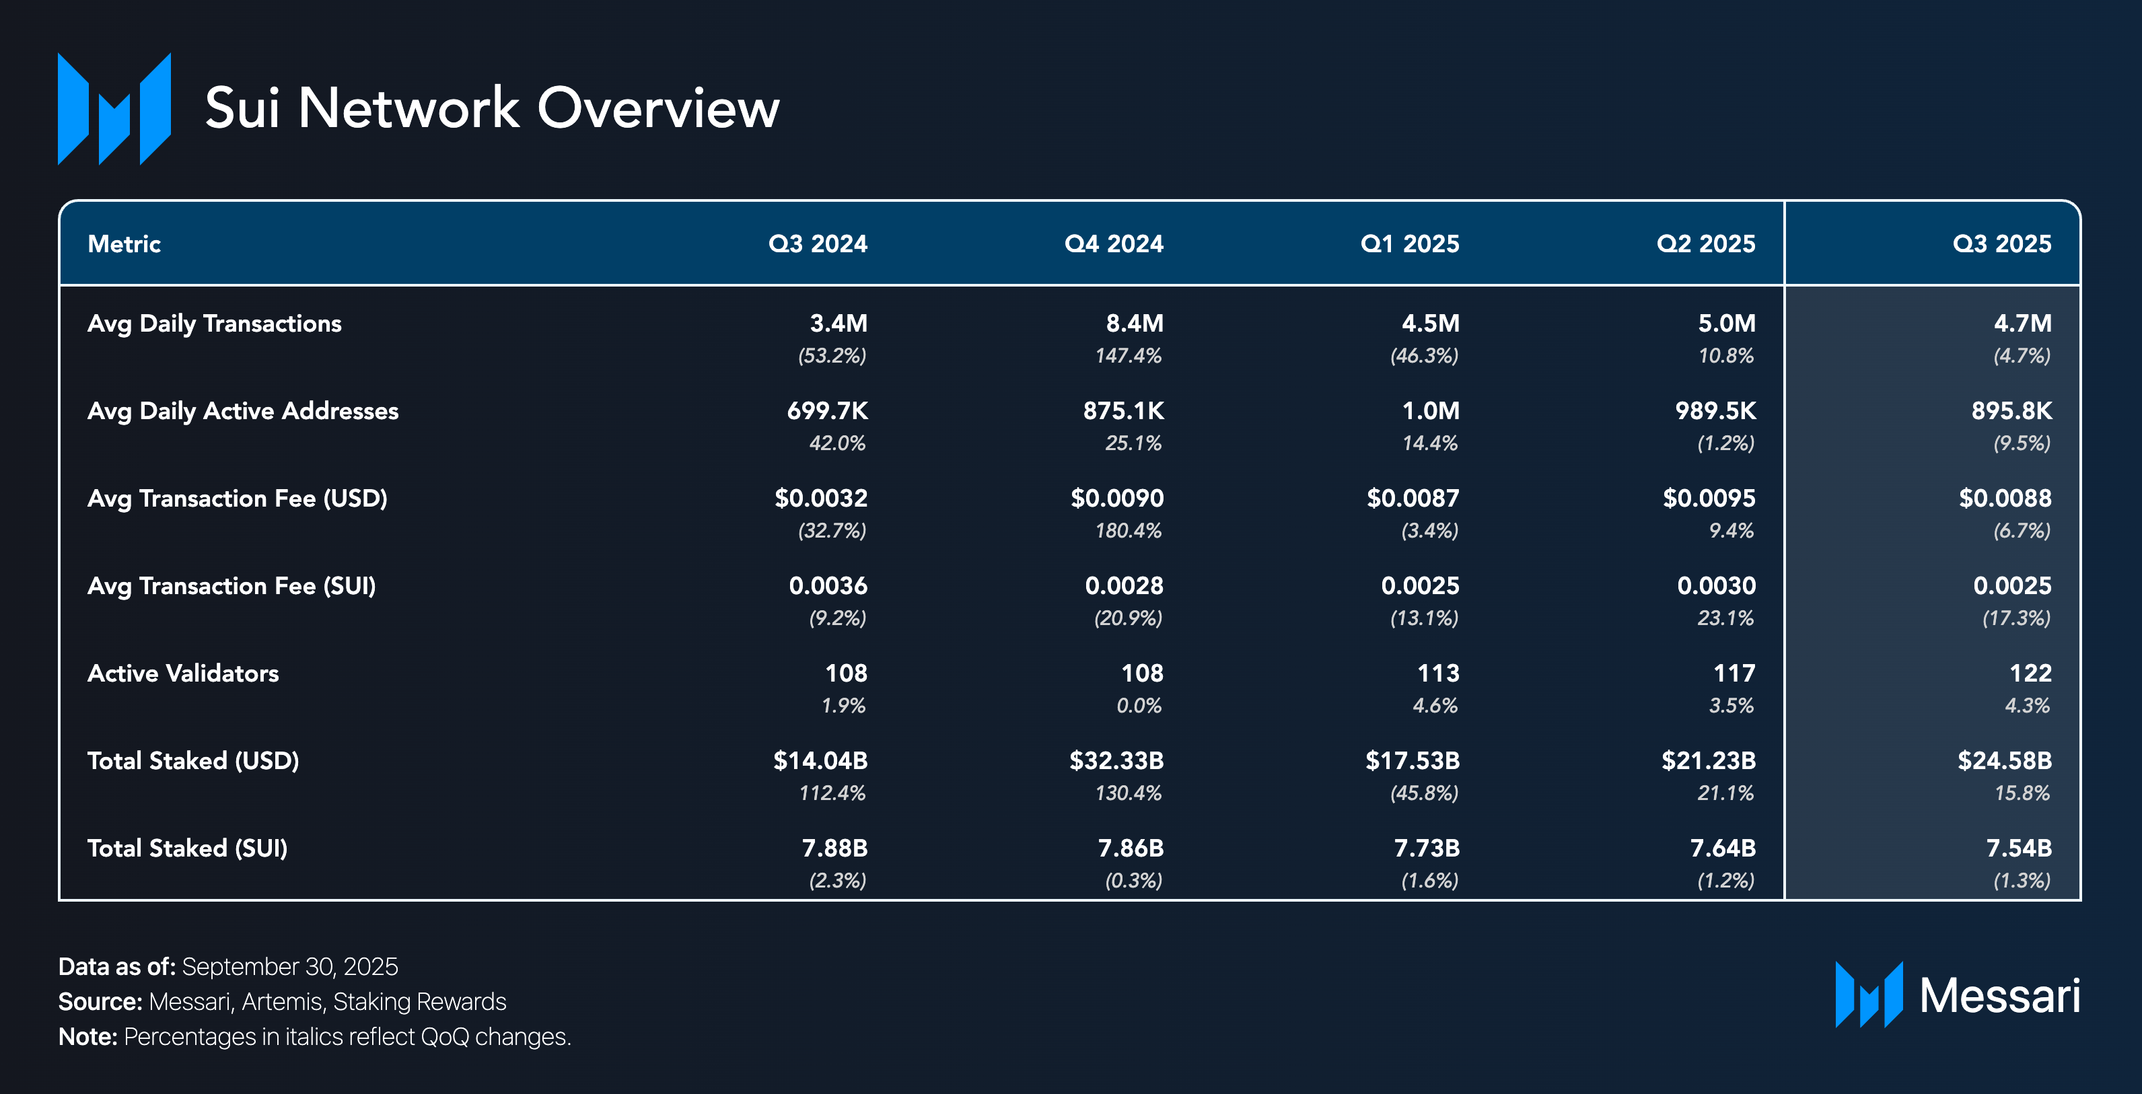Select the Q4 2024 column header

pyautogui.click(x=1113, y=244)
